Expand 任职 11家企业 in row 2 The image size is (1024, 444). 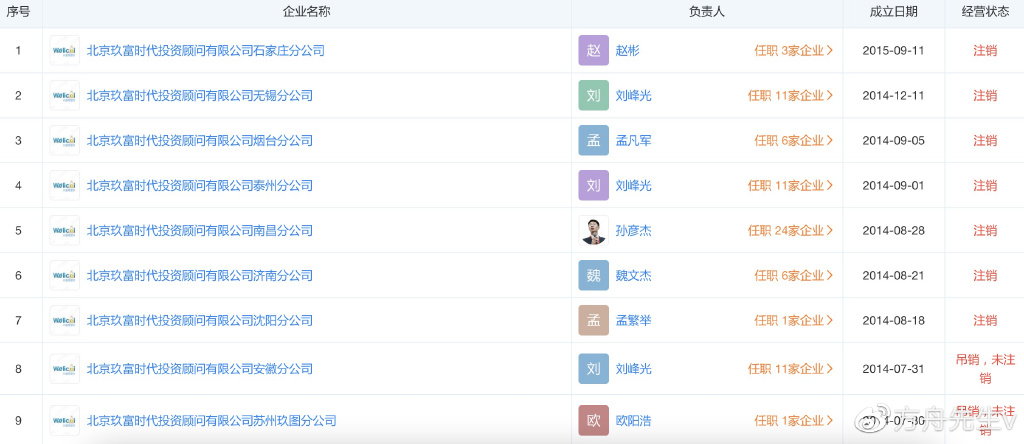pyautogui.click(x=791, y=95)
